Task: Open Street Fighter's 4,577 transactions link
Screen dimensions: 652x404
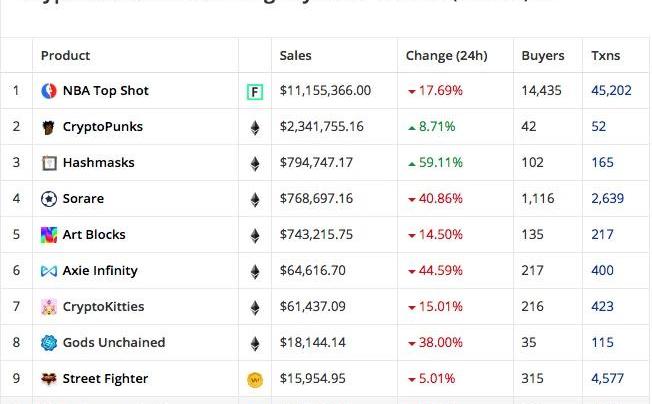Action: pyautogui.click(x=607, y=379)
